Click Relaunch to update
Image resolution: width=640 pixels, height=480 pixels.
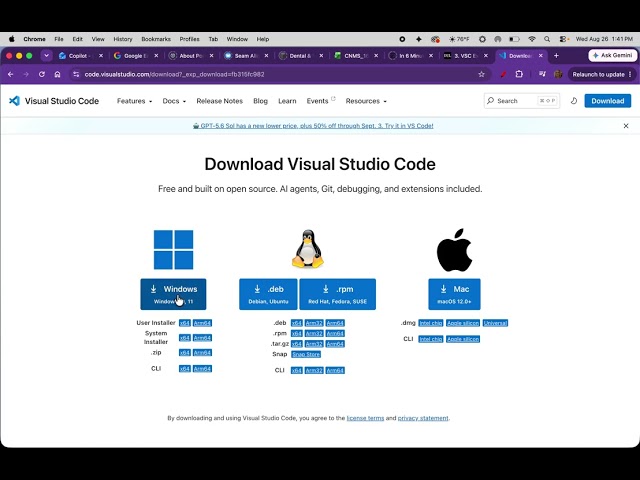click(x=602, y=74)
